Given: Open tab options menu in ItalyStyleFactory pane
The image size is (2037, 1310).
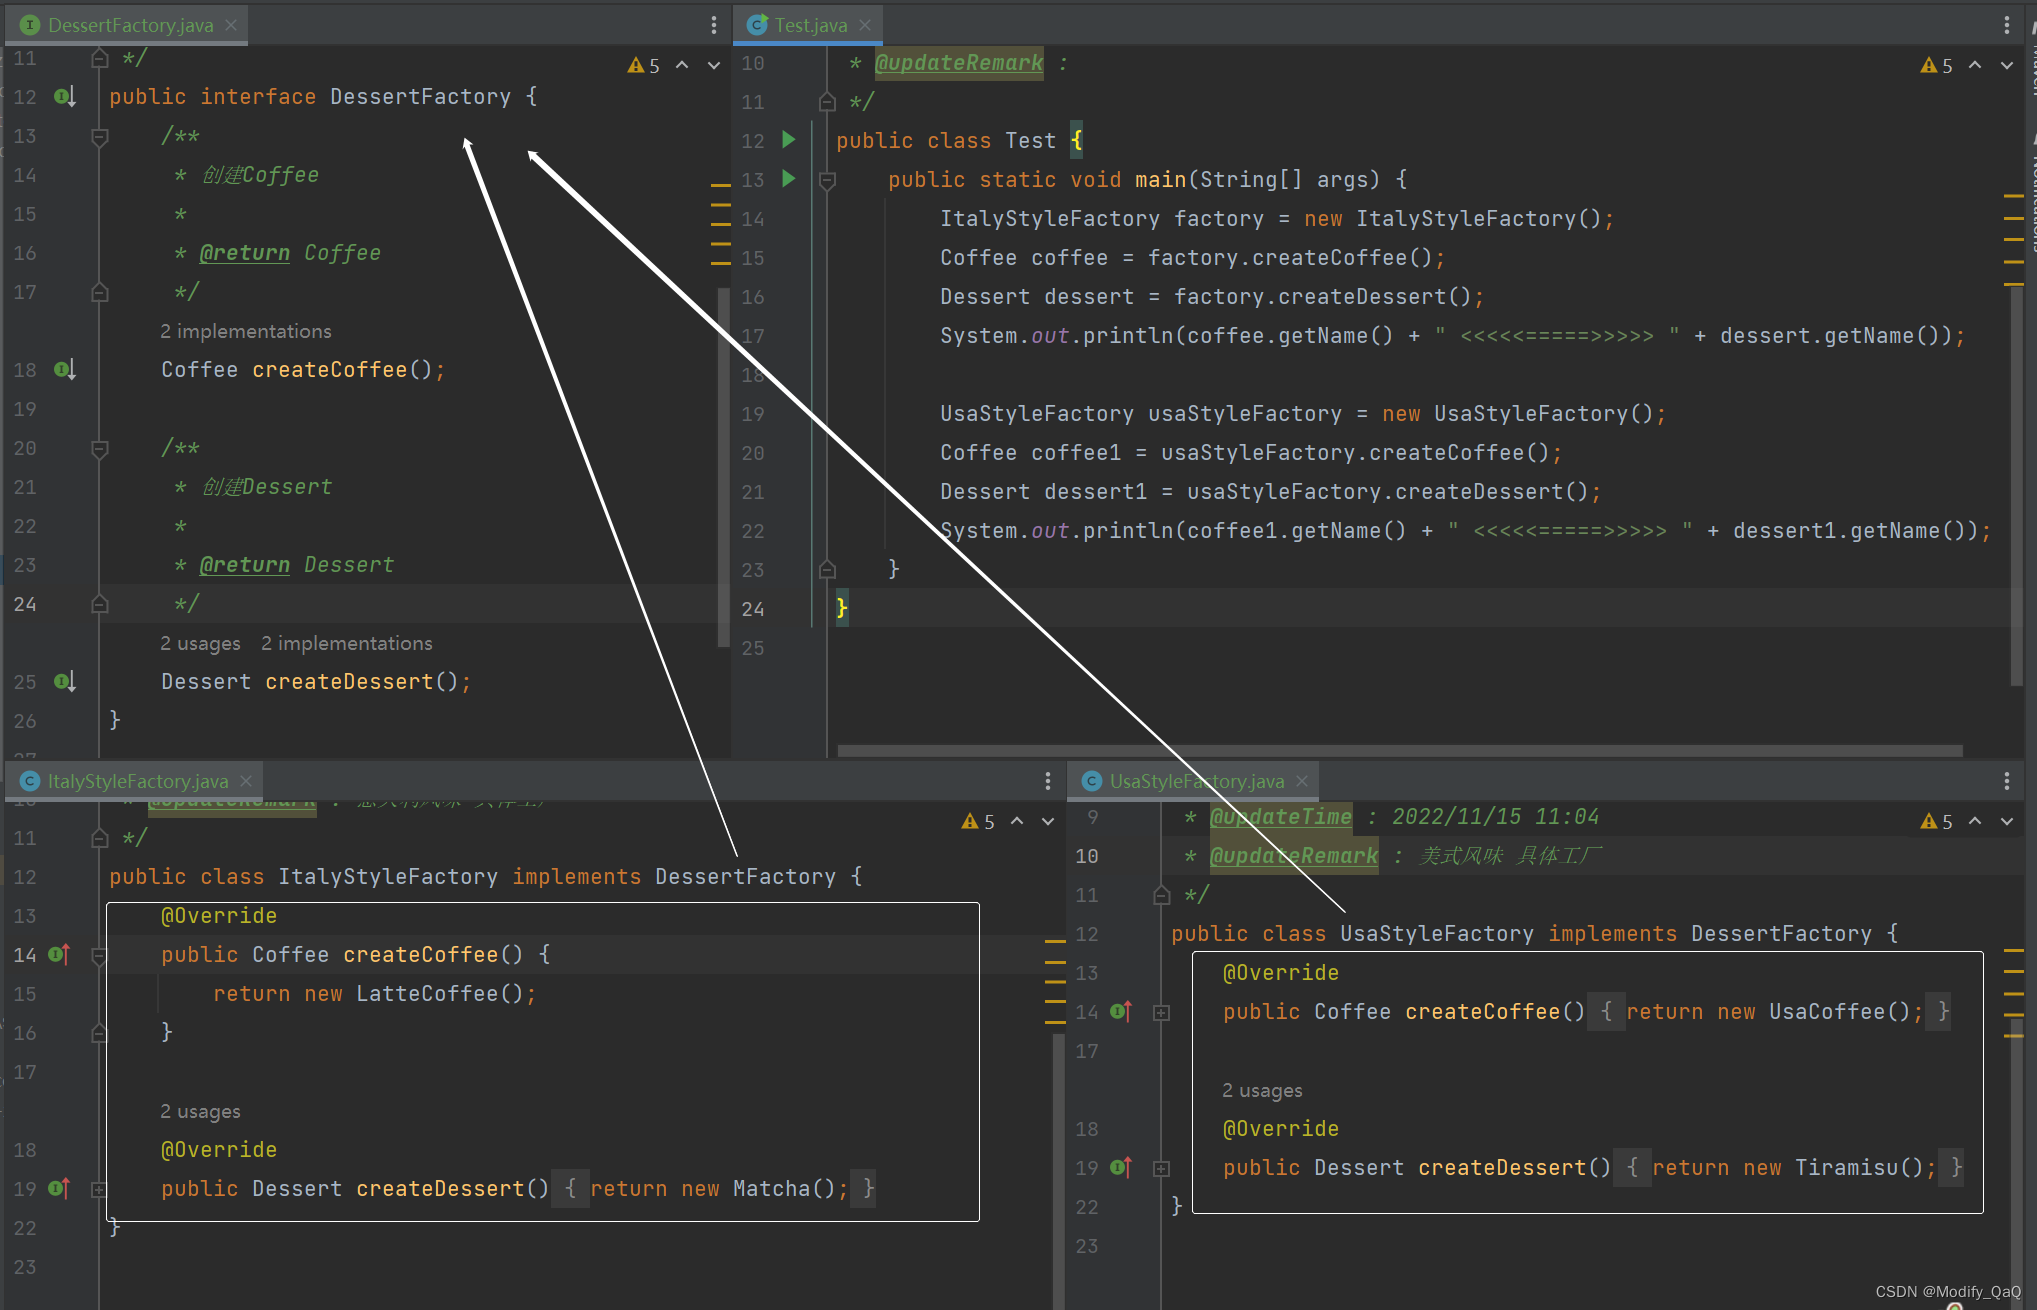Looking at the screenshot, I should coord(1047,781).
